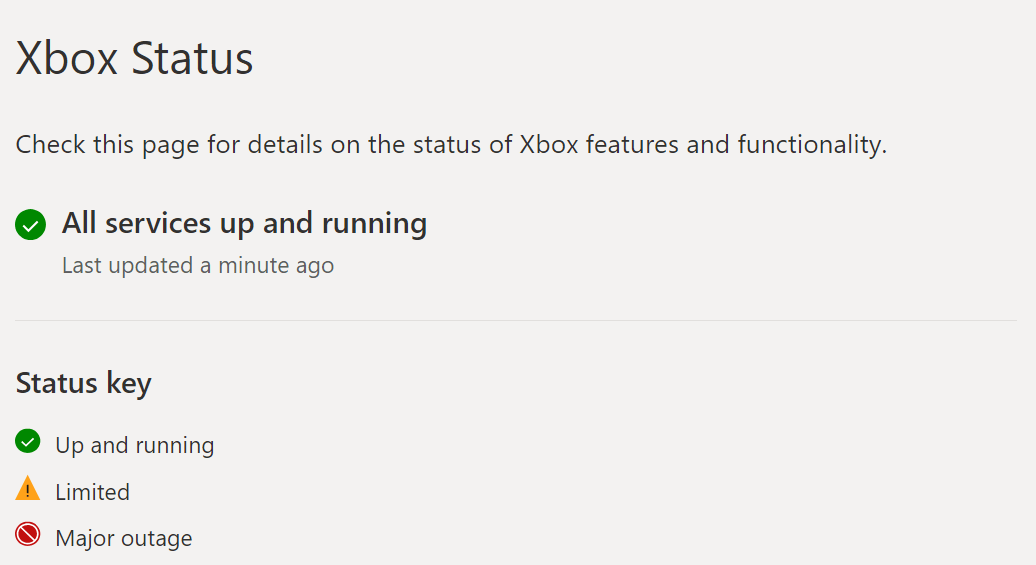Click the orange warning triangle Limited icon
The height and width of the screenshot is (565, 1036).
pos(28,488)
